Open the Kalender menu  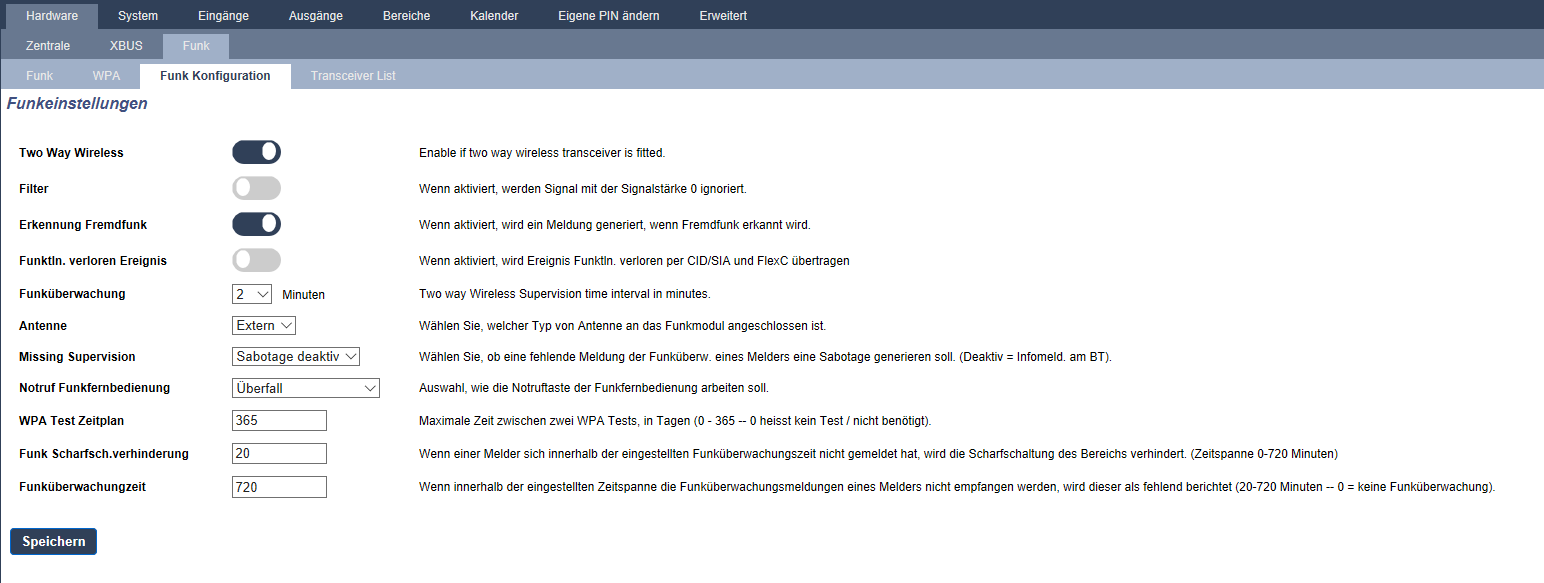(494, 16)
